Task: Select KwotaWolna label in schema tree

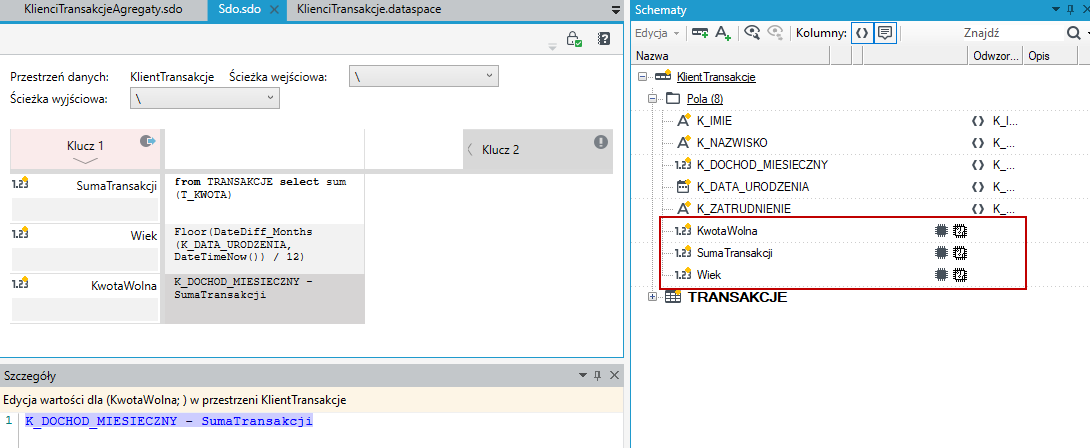Action: point(726,231)
